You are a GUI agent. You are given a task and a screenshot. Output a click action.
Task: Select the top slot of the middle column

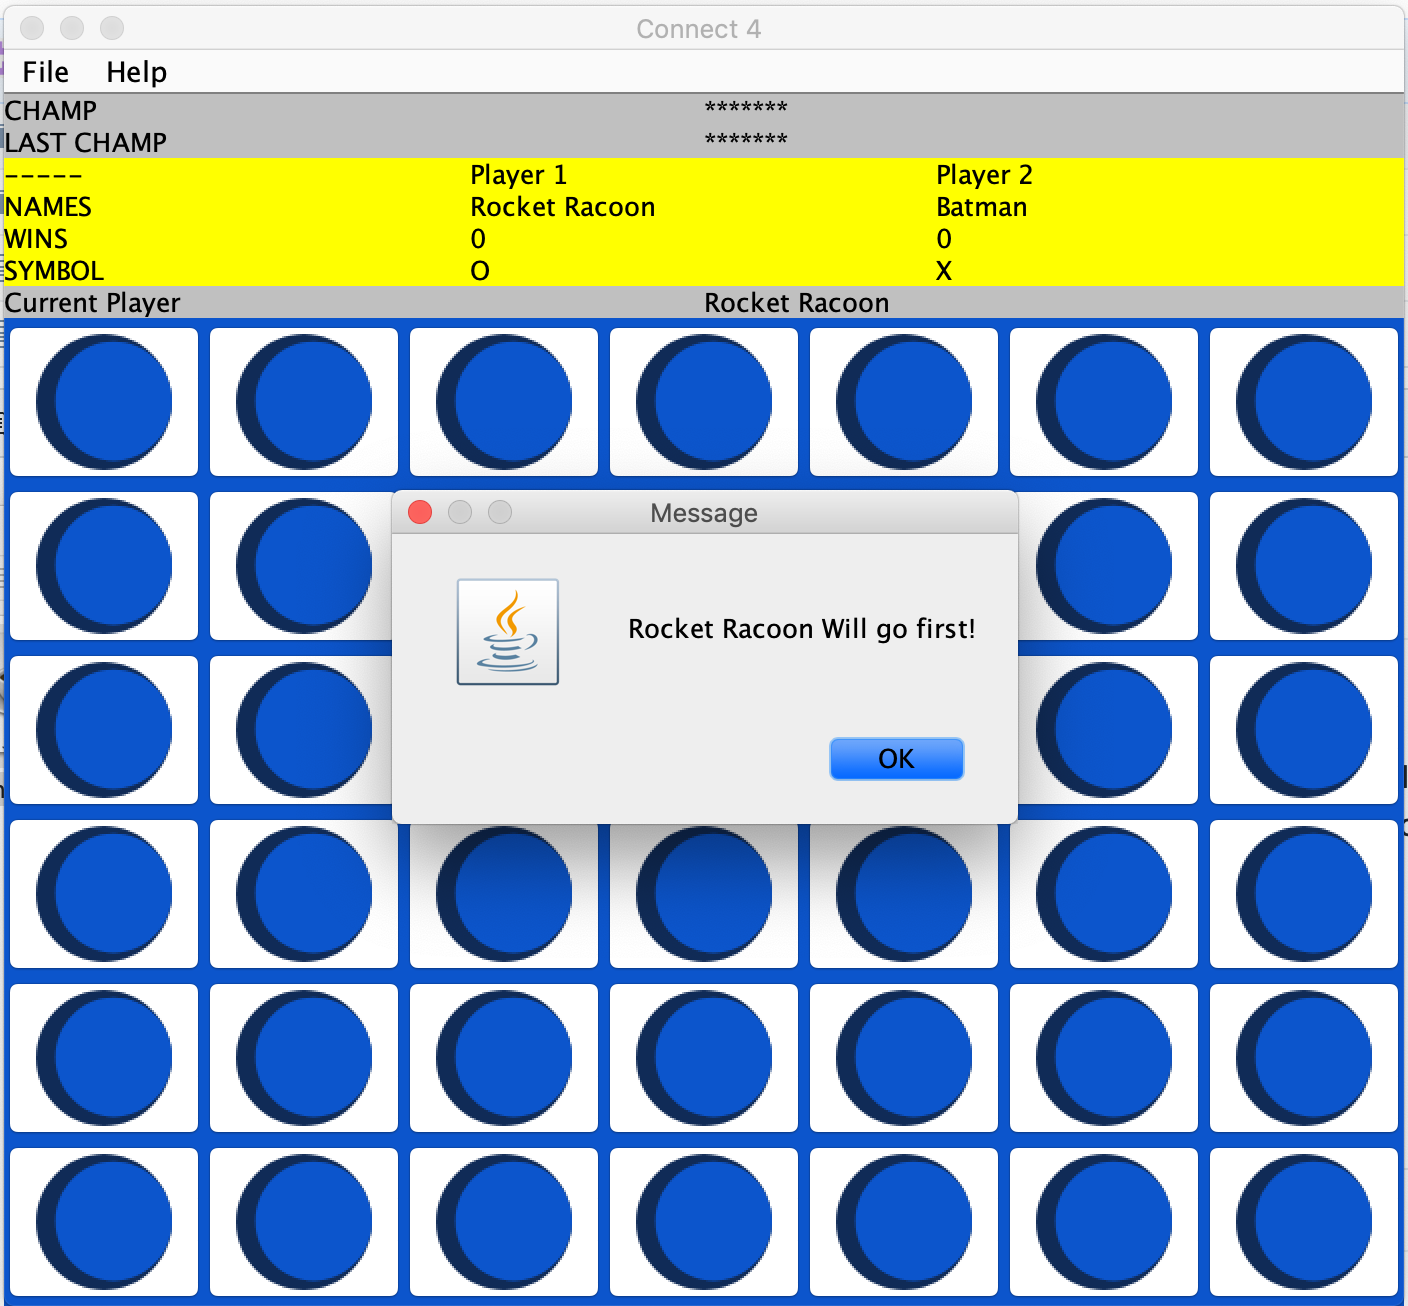tap(704, 401)
